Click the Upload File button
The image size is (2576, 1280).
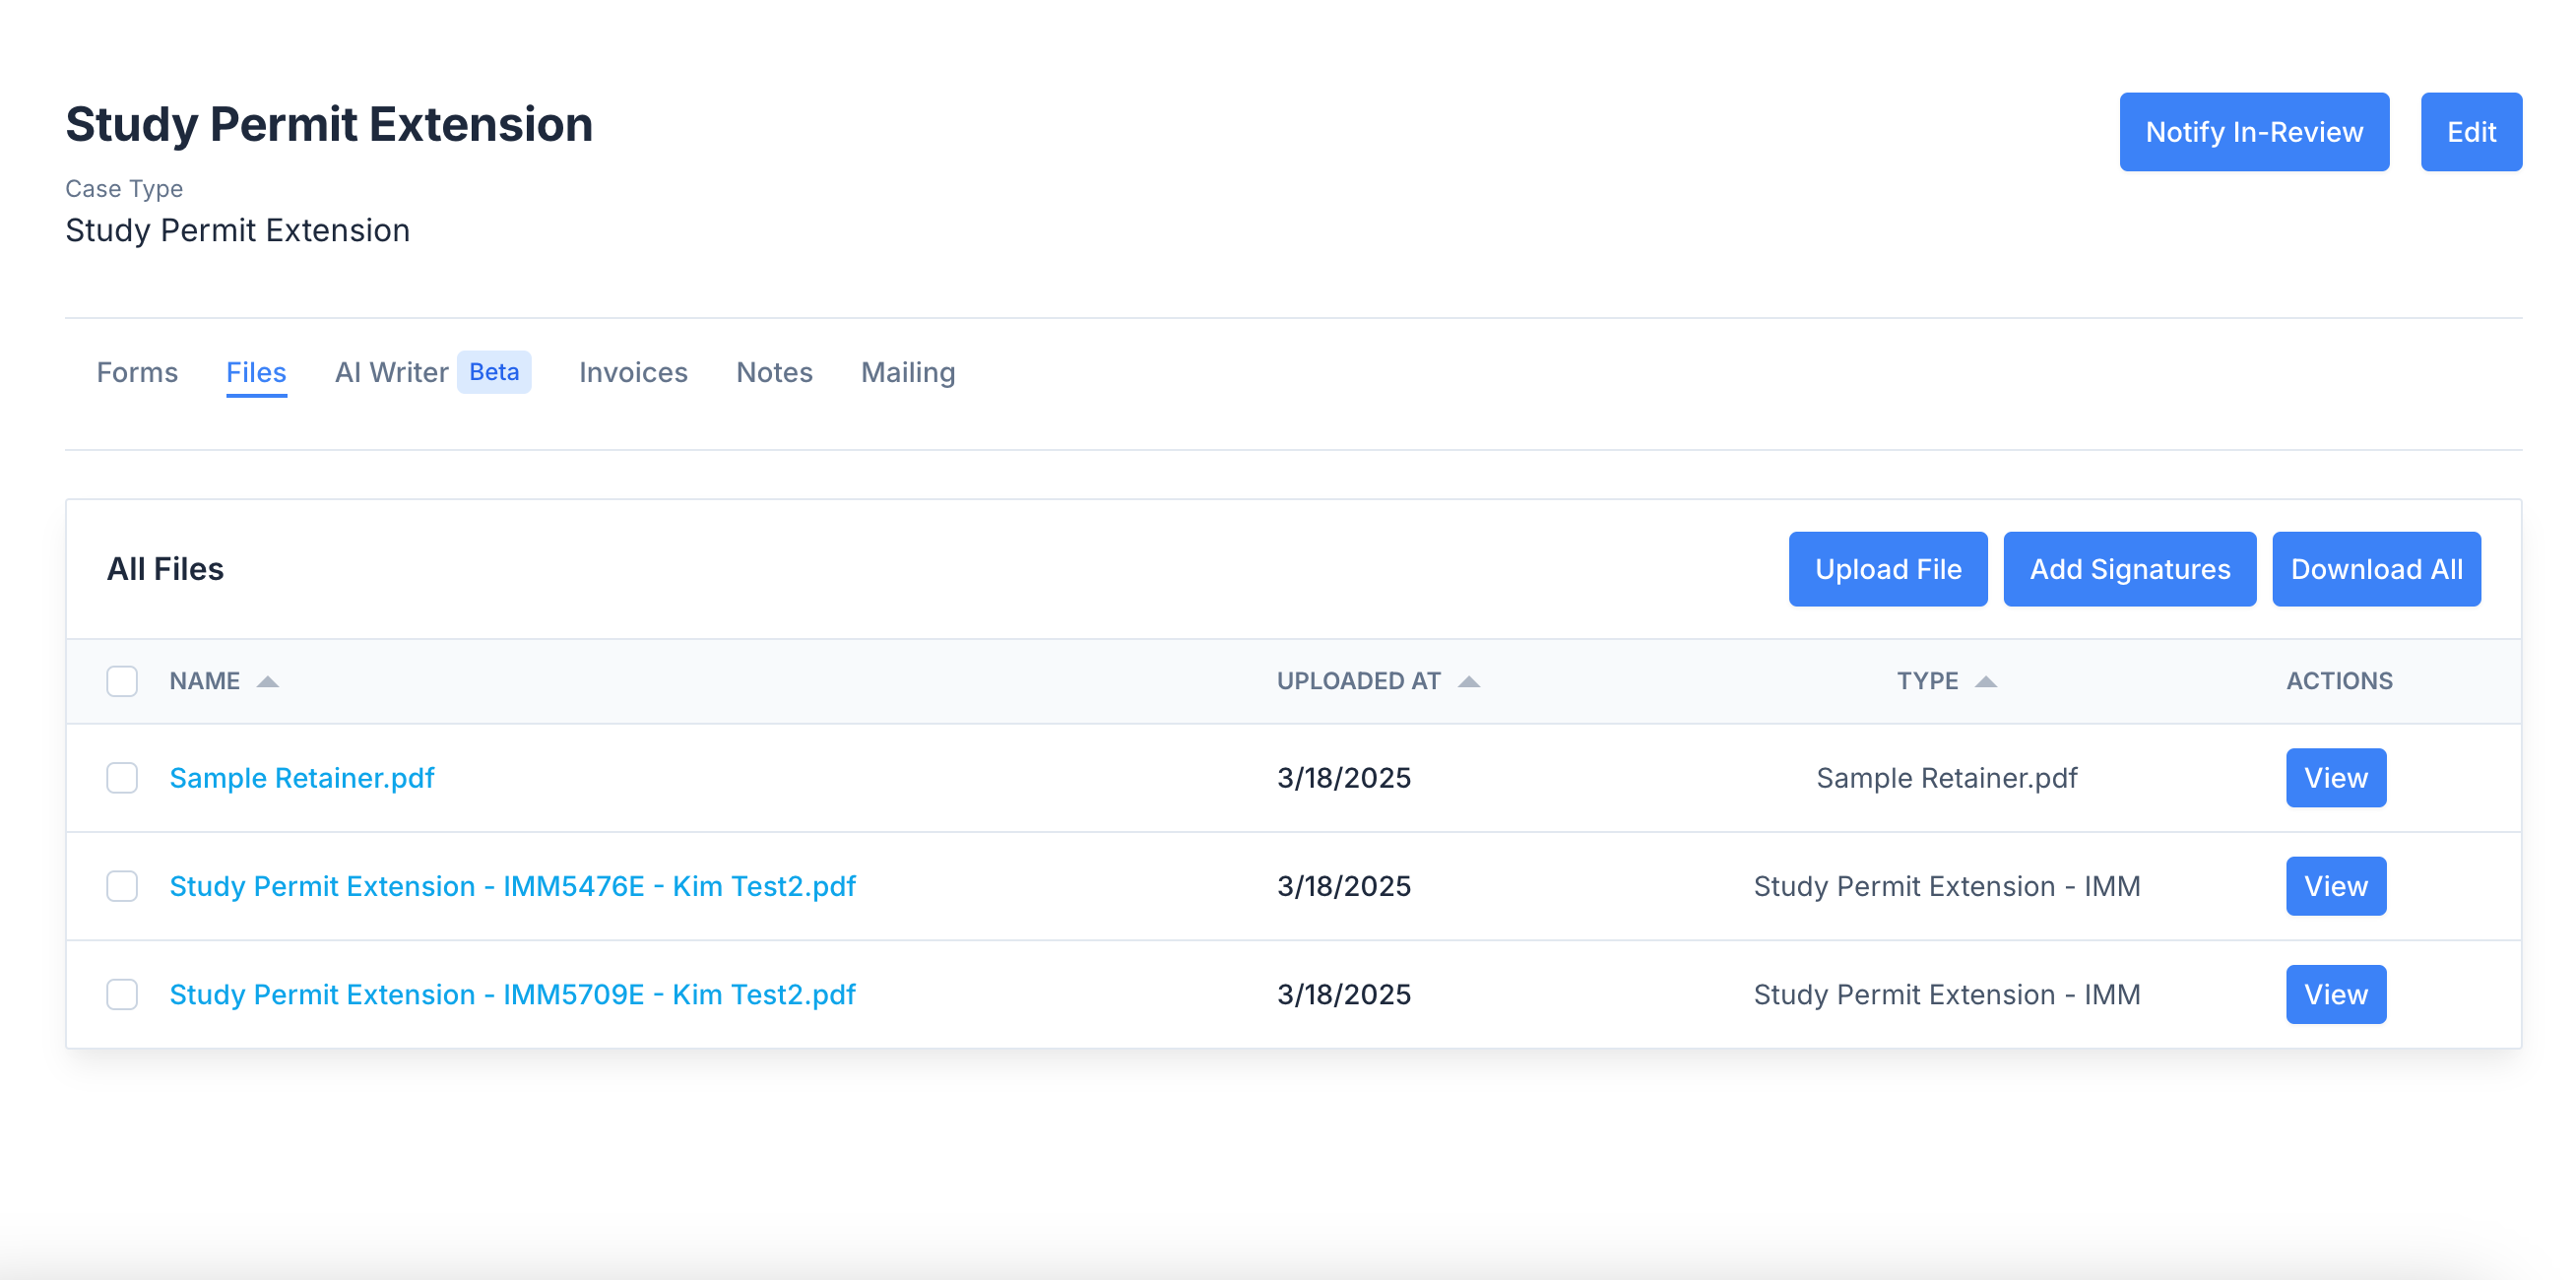pyautogui.click(x=1888, y=569)
